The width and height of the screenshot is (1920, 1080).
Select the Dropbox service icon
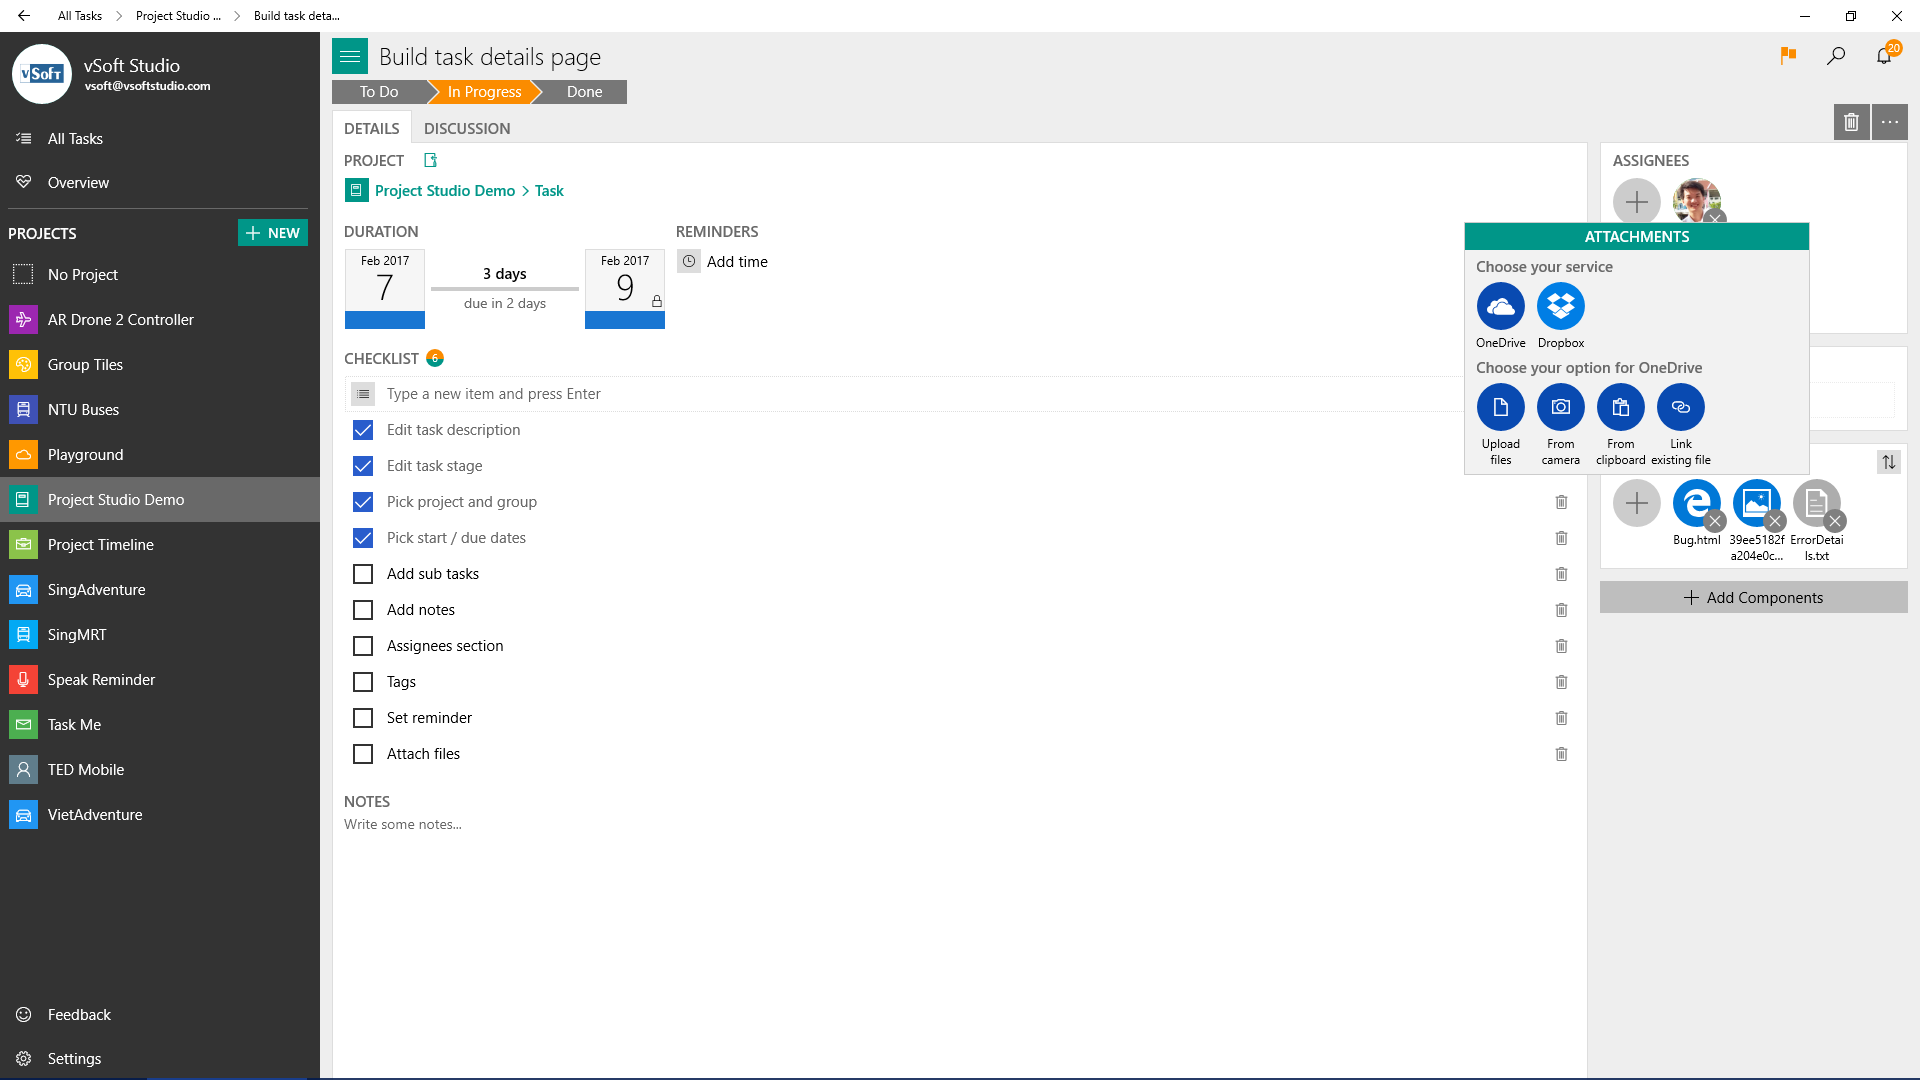click(x=1560, y=307)
